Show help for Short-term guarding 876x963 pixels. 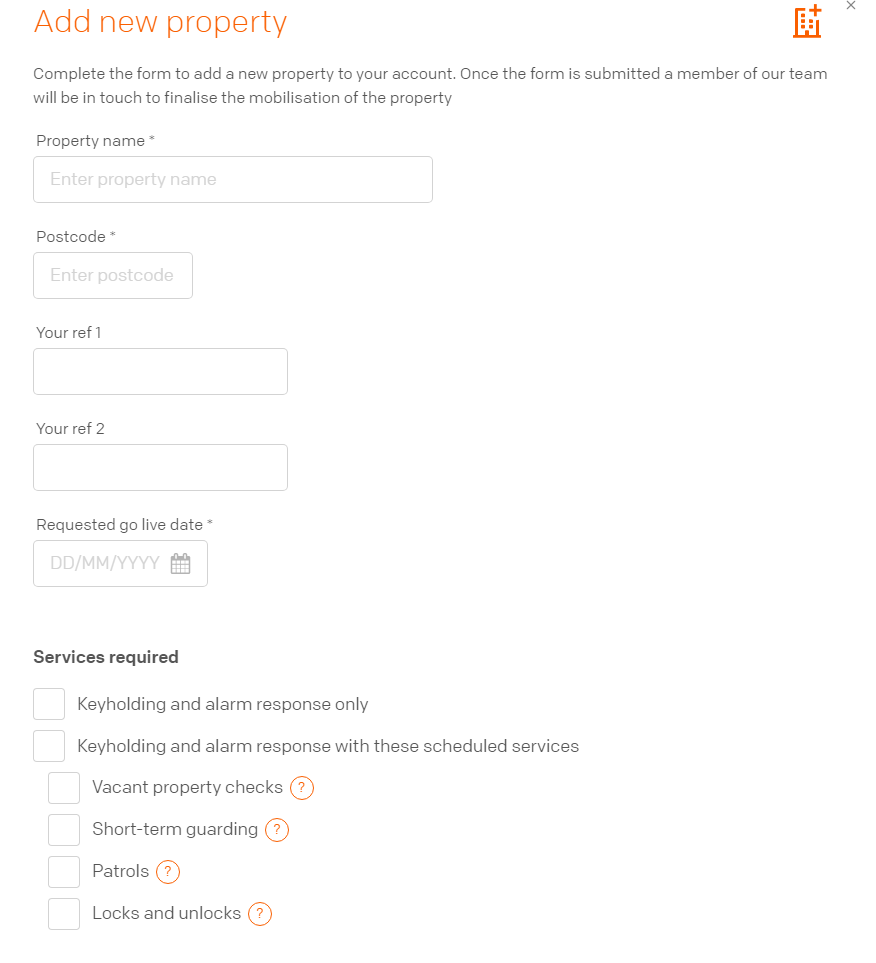(277, 830)
